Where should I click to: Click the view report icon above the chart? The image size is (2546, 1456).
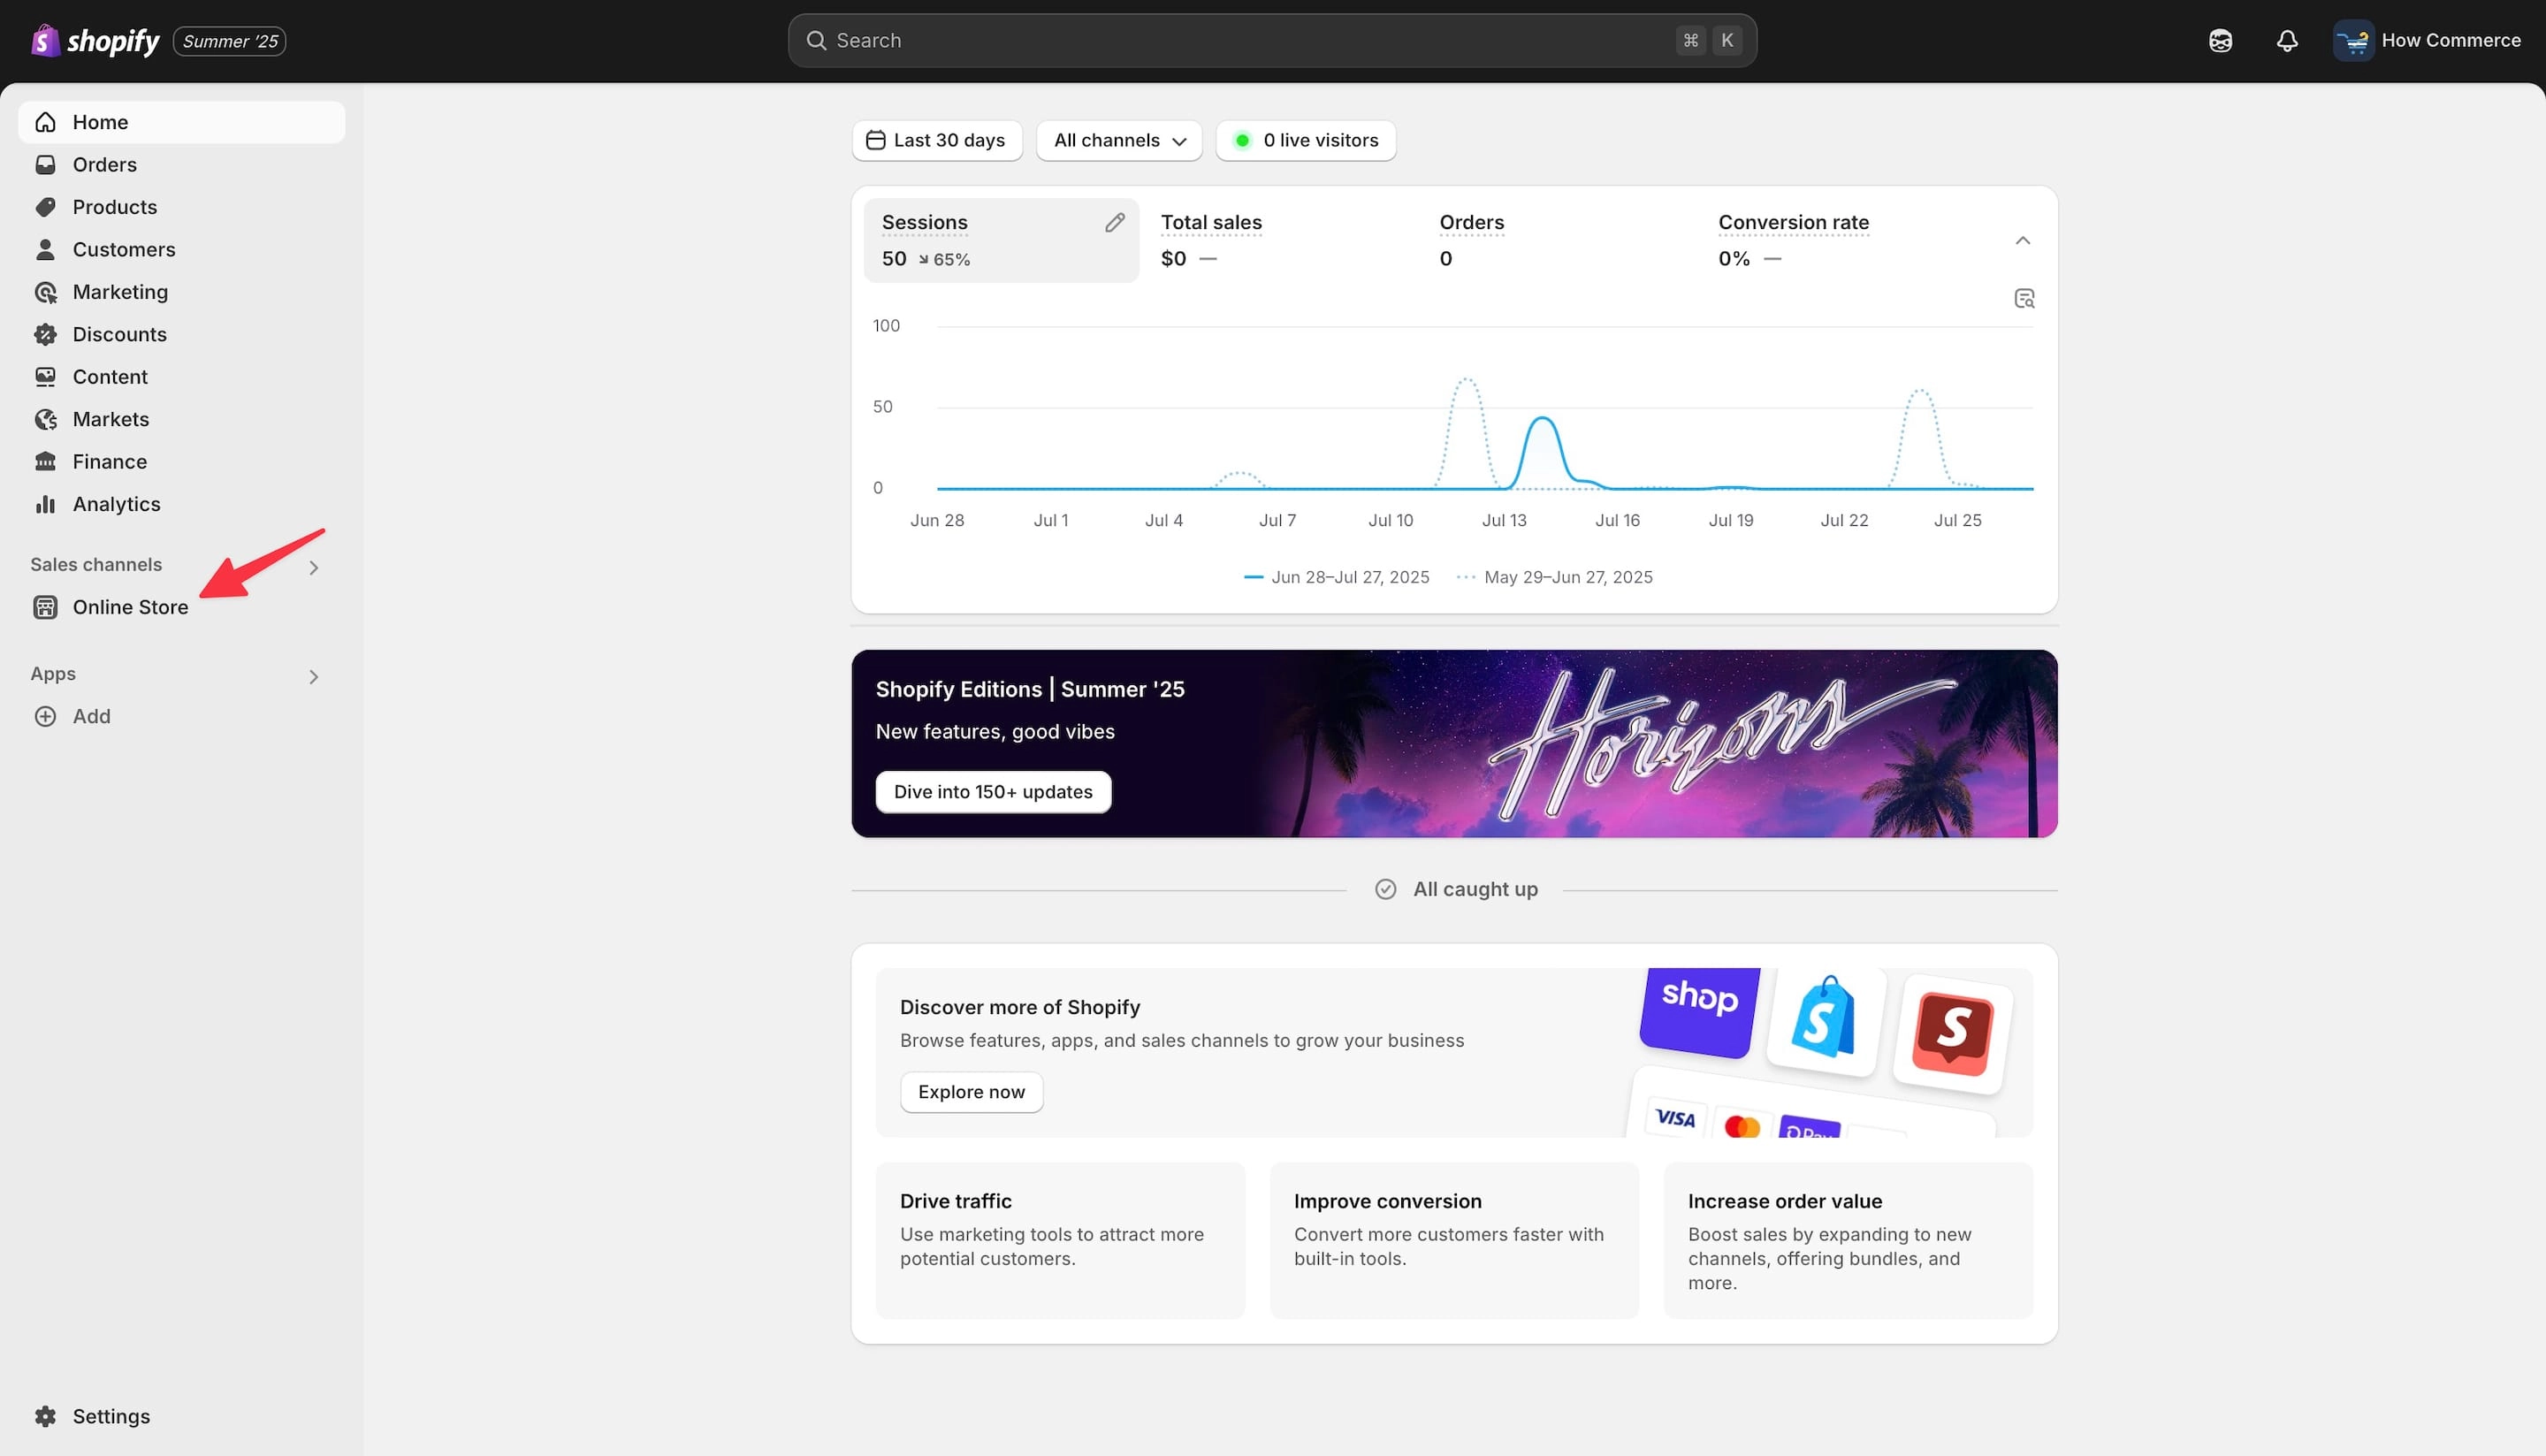2024,299
